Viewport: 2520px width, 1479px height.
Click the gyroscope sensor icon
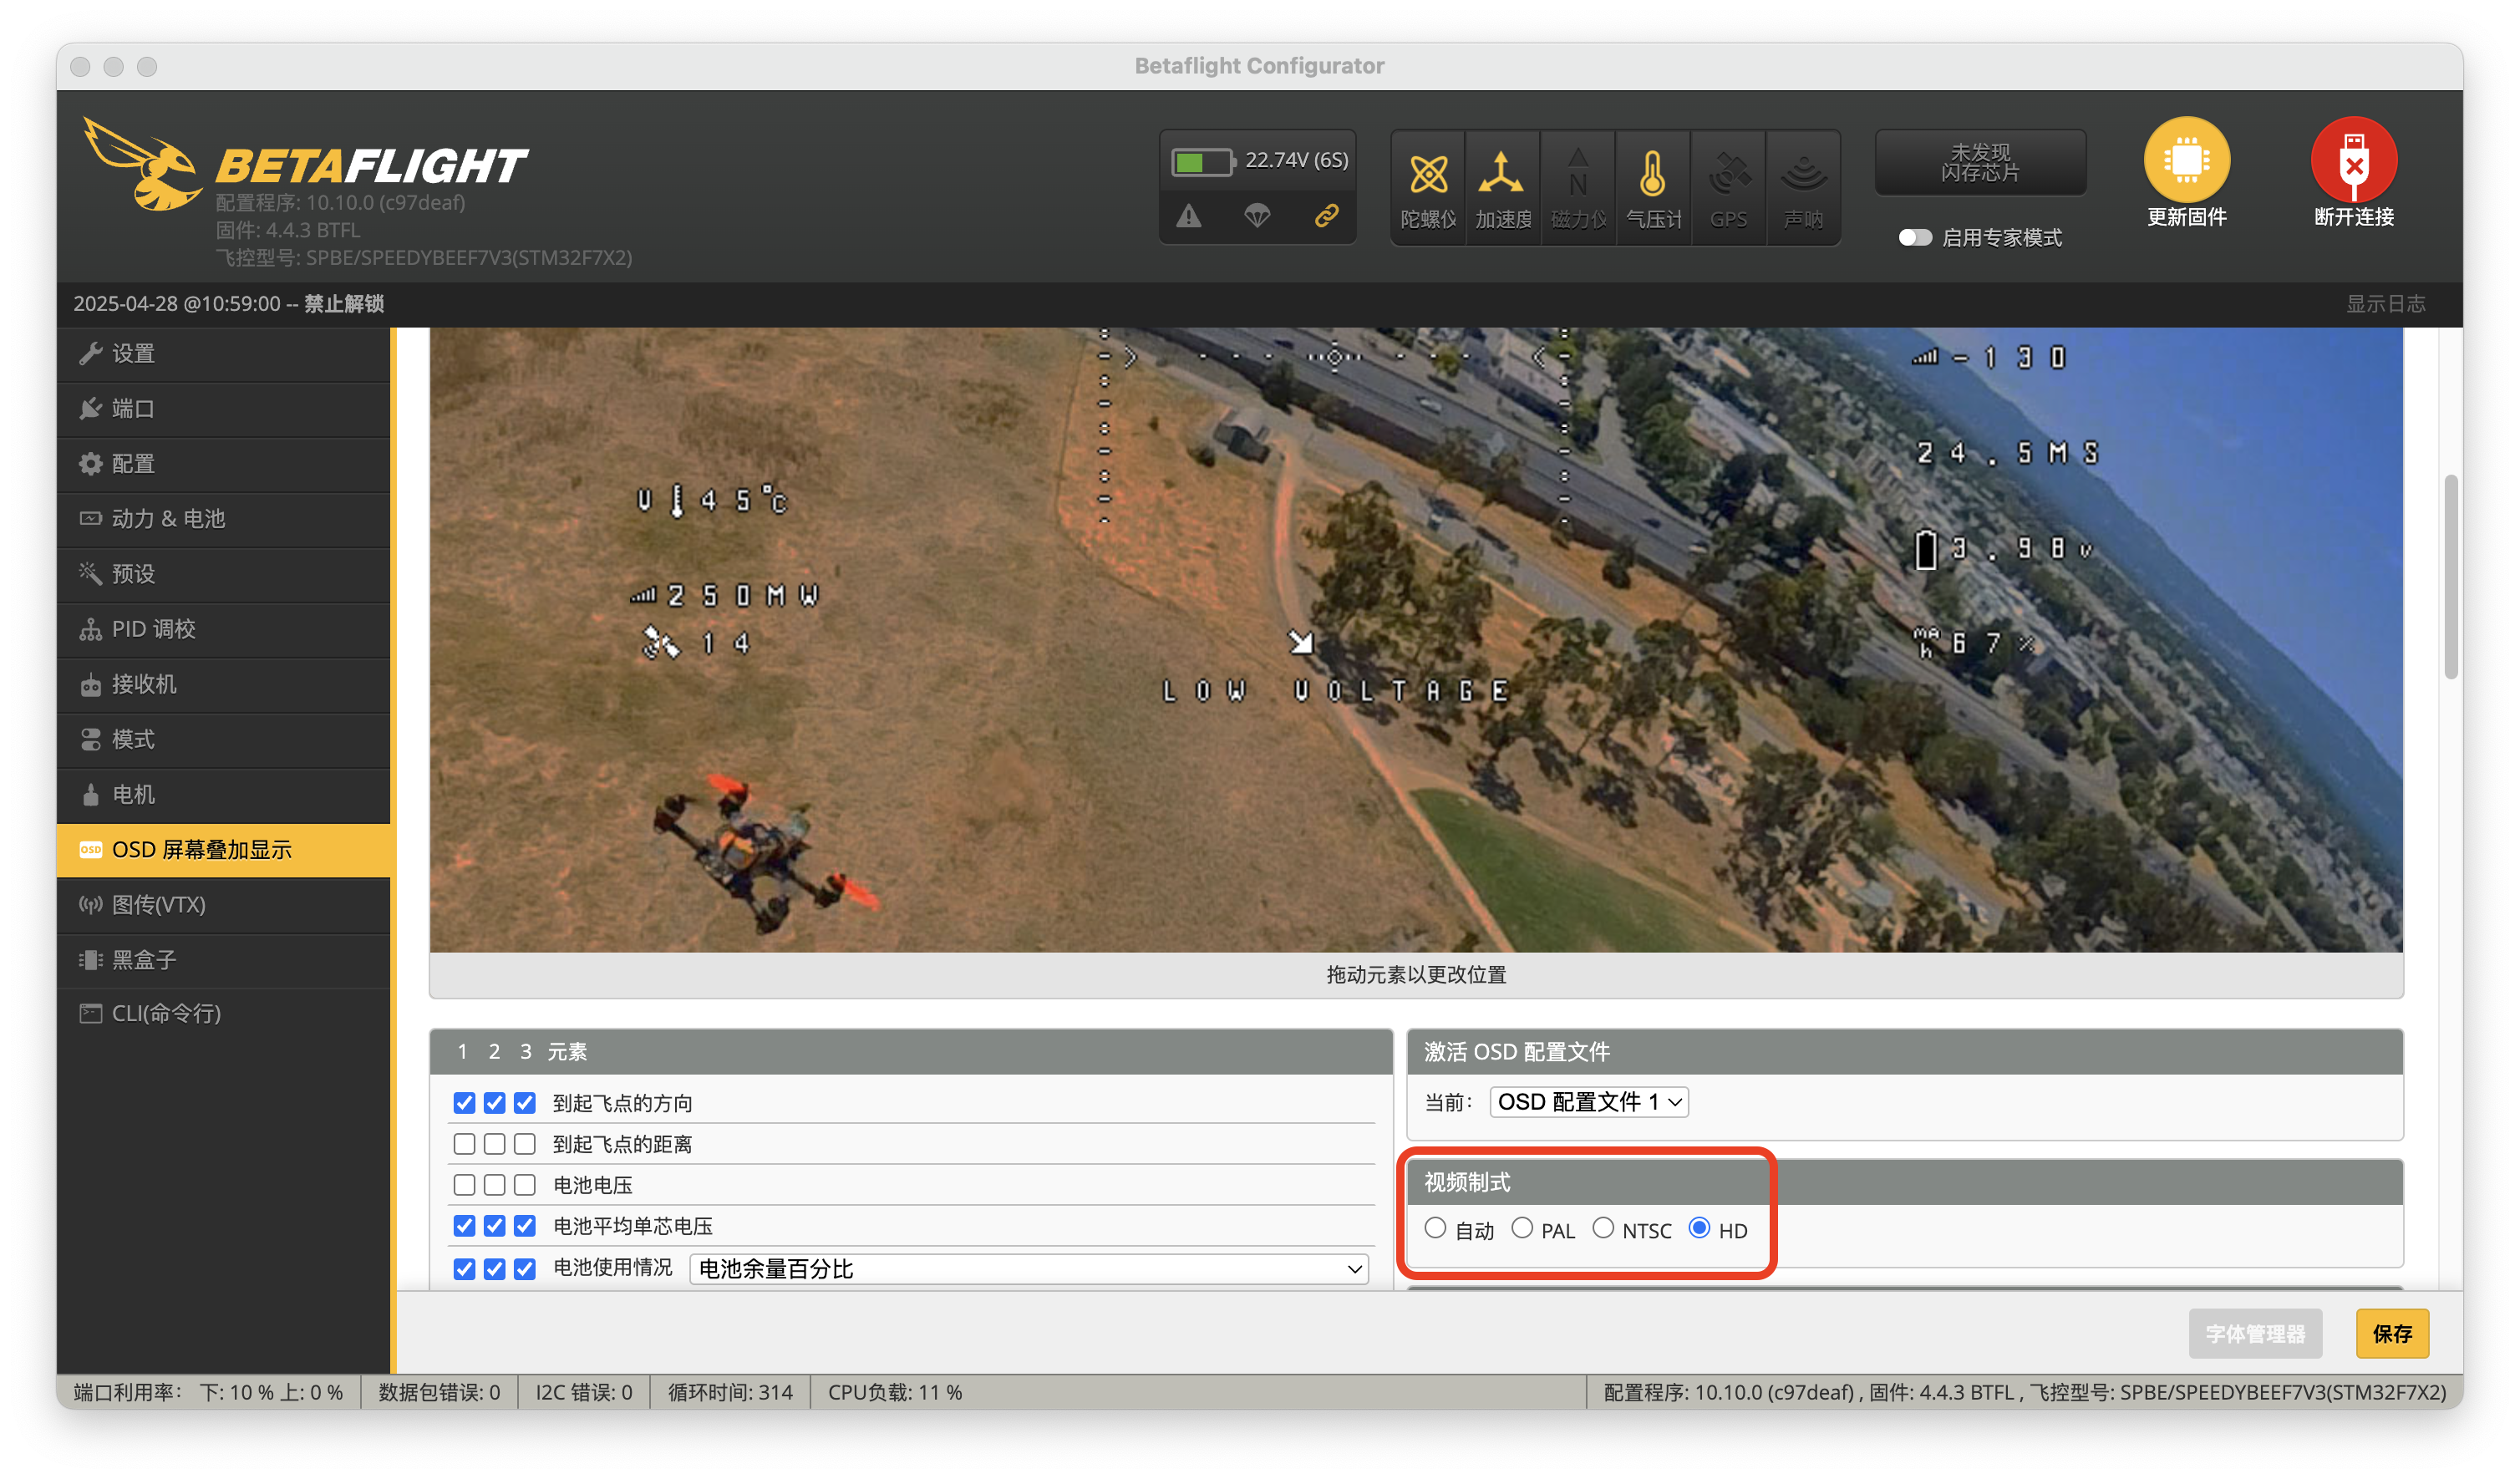coord(1428,175)
